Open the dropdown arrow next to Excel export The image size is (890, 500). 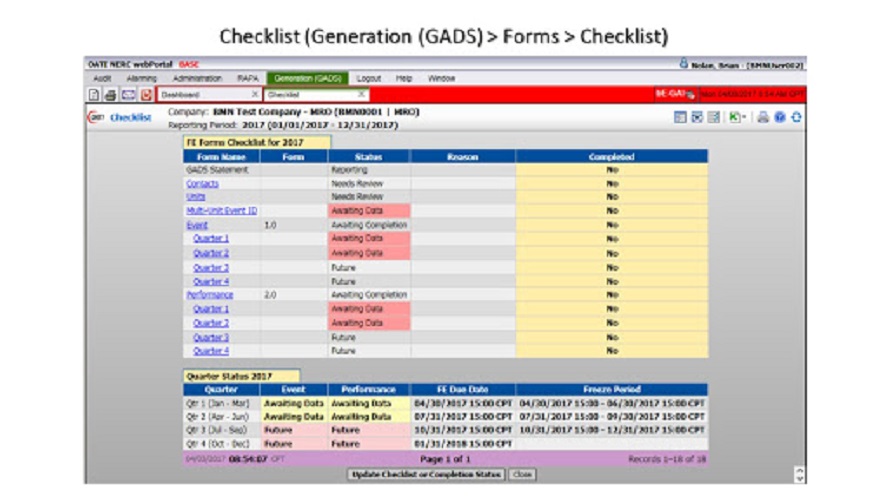click(744, 117)
